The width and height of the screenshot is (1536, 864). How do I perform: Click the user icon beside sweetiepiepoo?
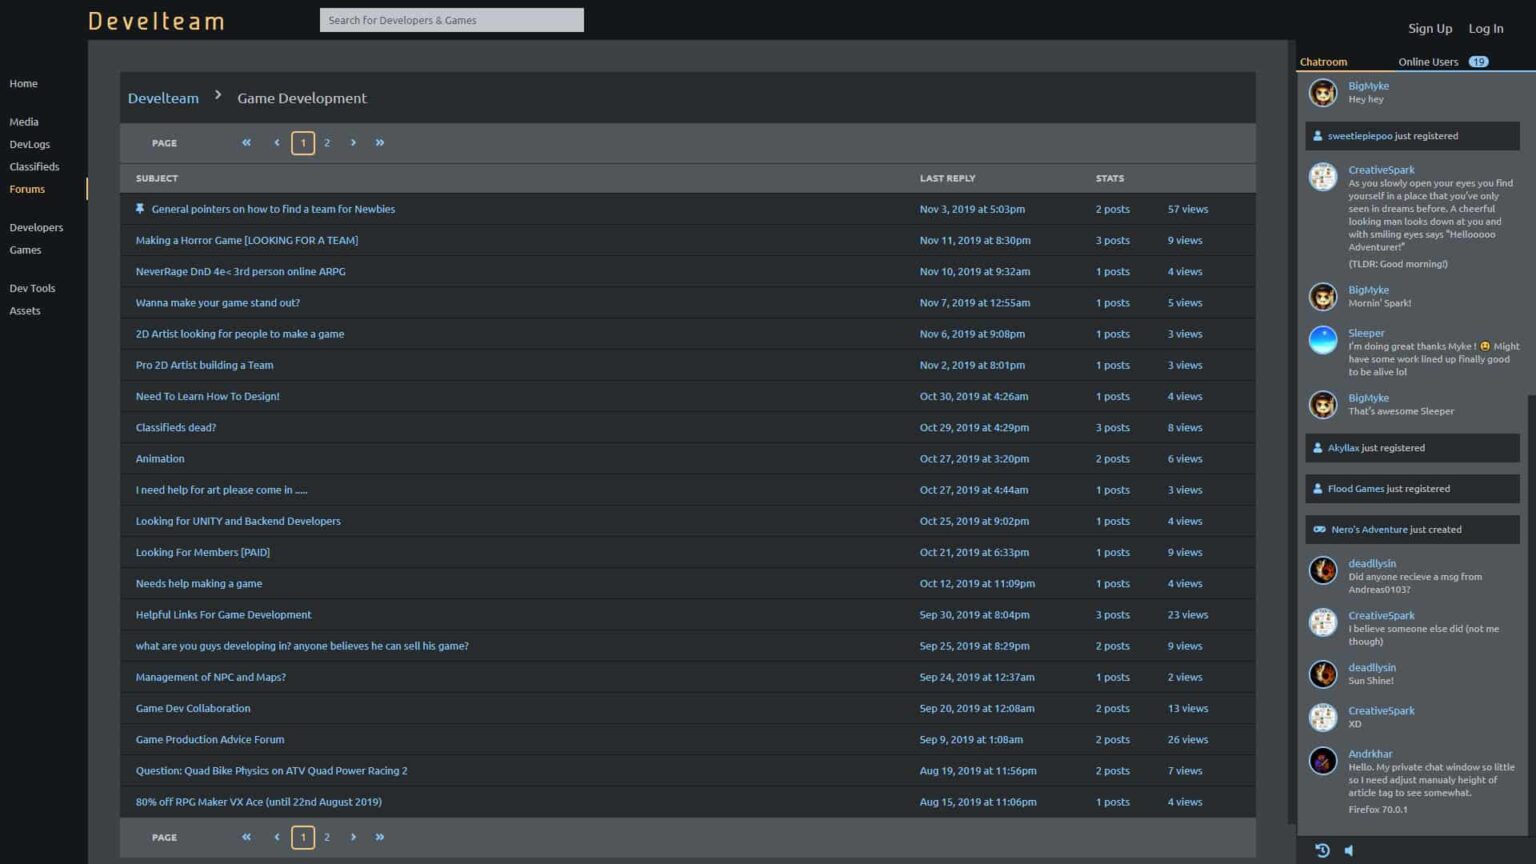coord(1316,135)
